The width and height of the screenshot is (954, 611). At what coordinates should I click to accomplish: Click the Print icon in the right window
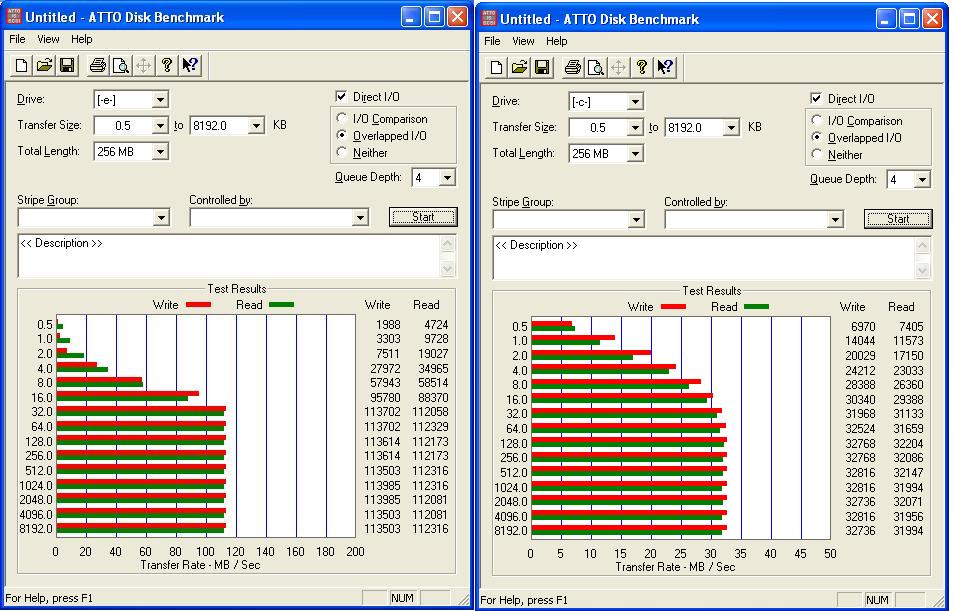573,67
